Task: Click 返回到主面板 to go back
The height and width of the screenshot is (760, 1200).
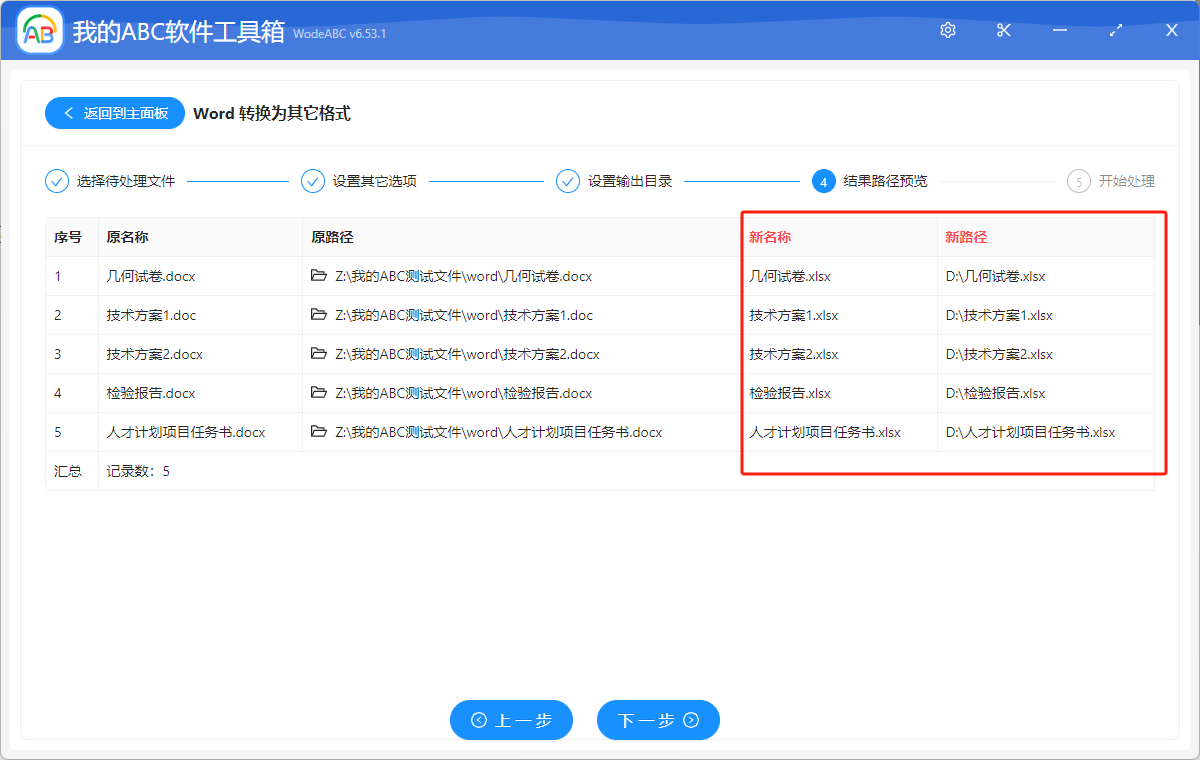Action: pos(114,113)
